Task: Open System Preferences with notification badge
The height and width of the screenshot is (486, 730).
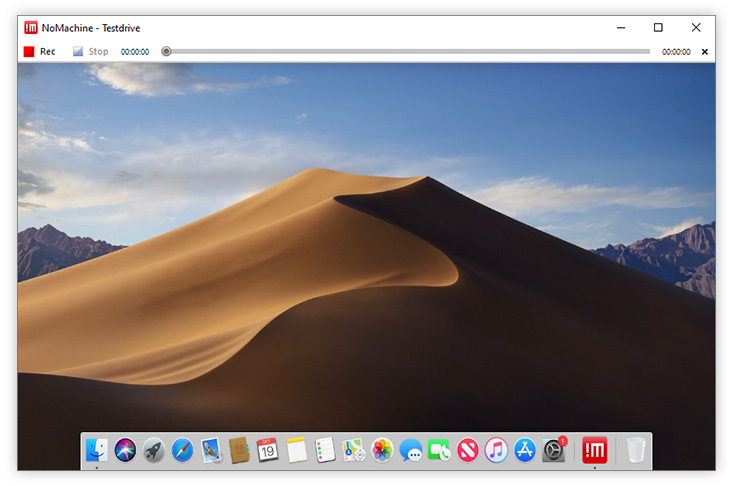Action: pyautogui.click(x=554, y=451)
